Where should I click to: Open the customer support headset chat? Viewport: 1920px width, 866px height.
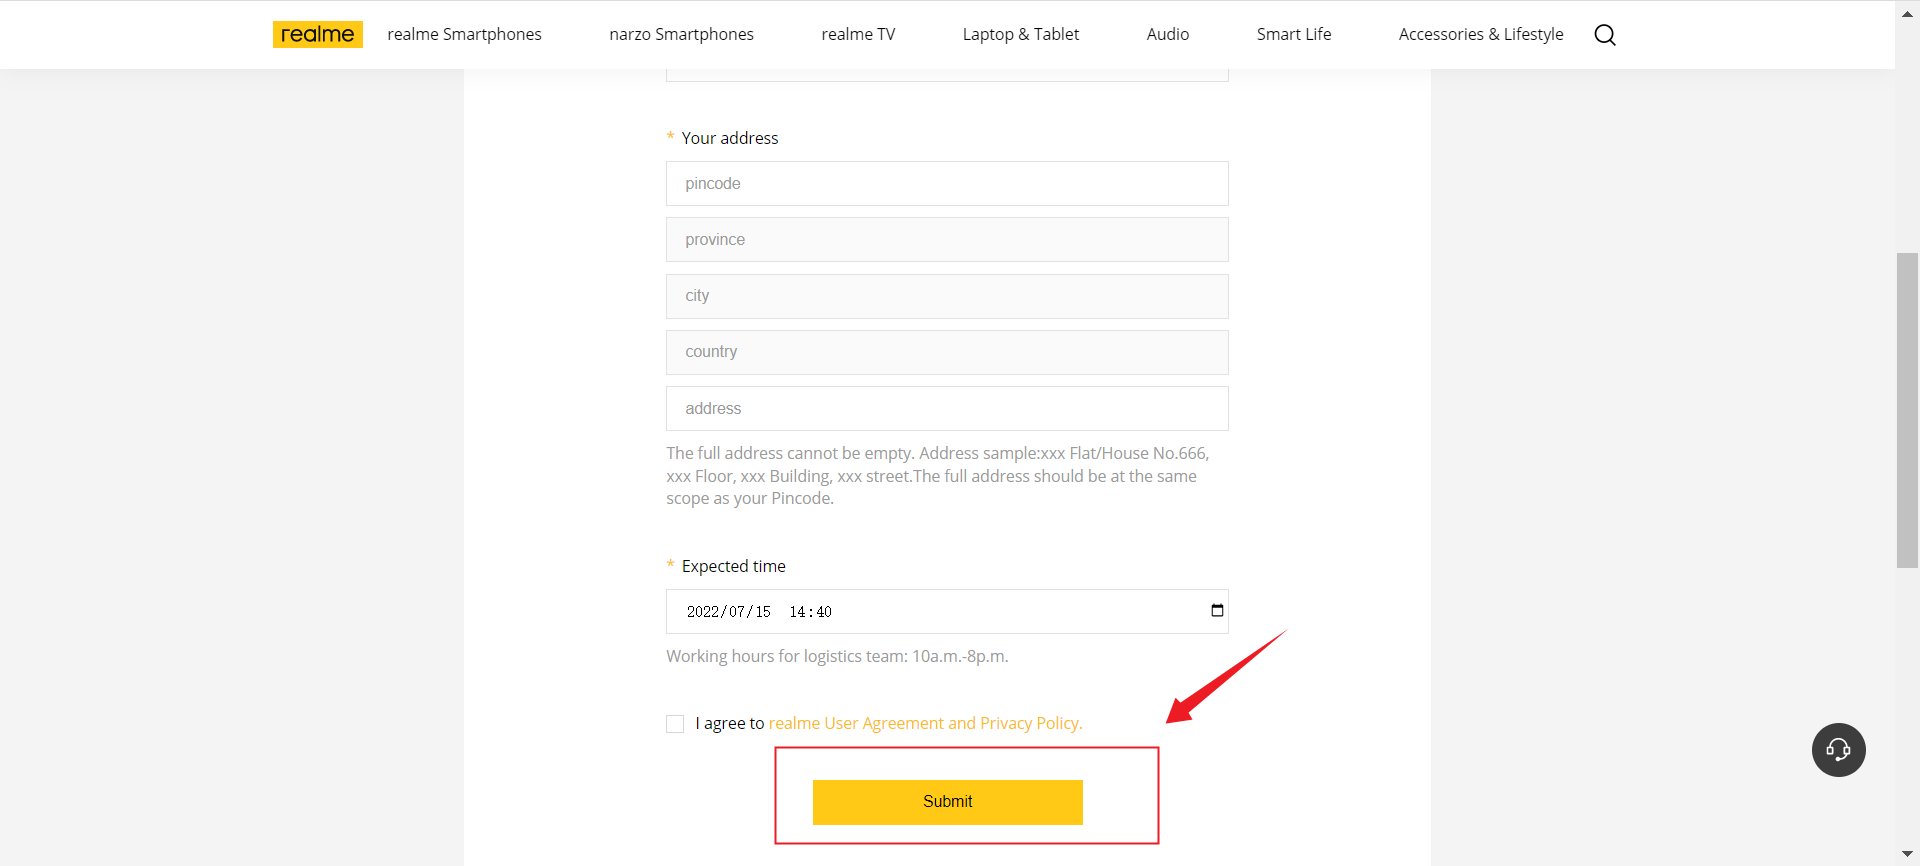point(1838,750)
